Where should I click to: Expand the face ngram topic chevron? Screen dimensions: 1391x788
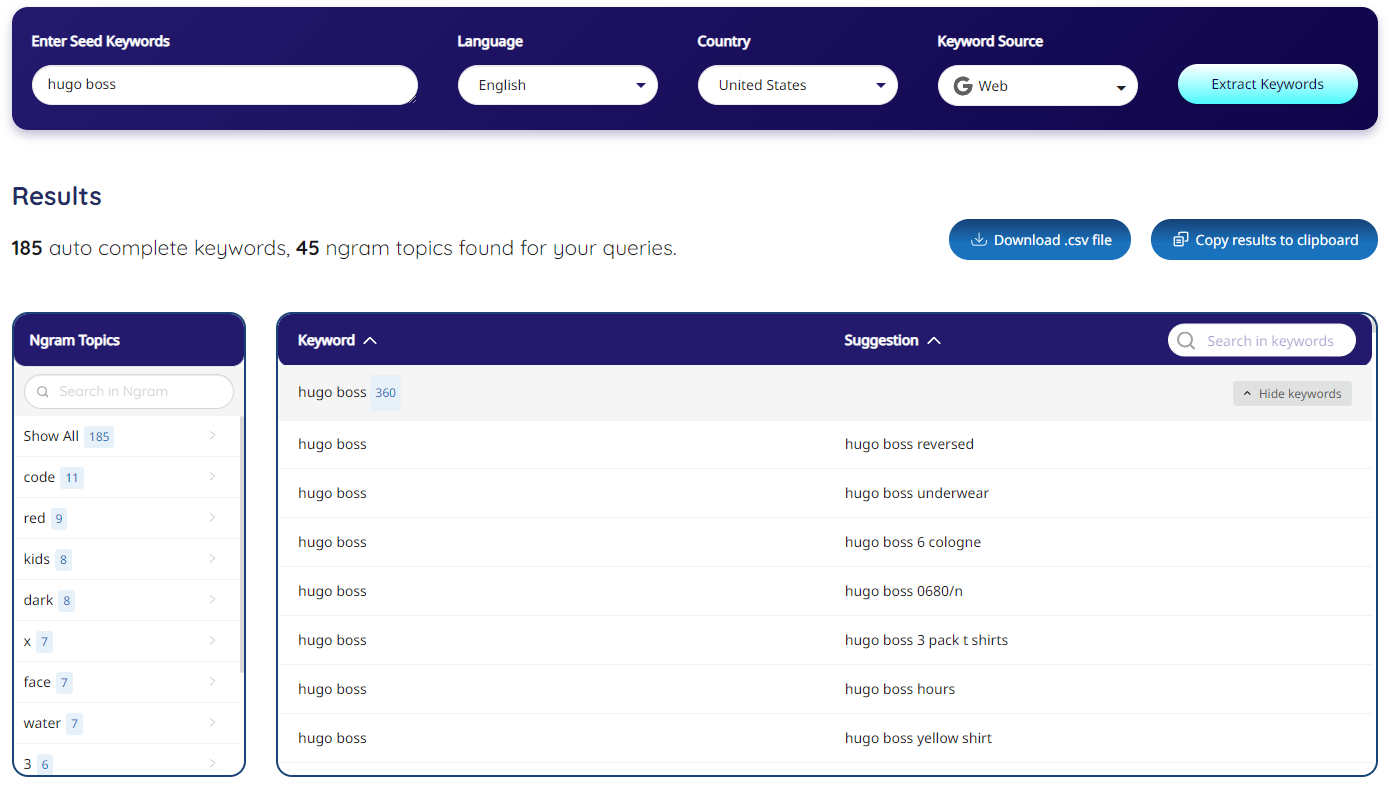(x=213, y=681)
